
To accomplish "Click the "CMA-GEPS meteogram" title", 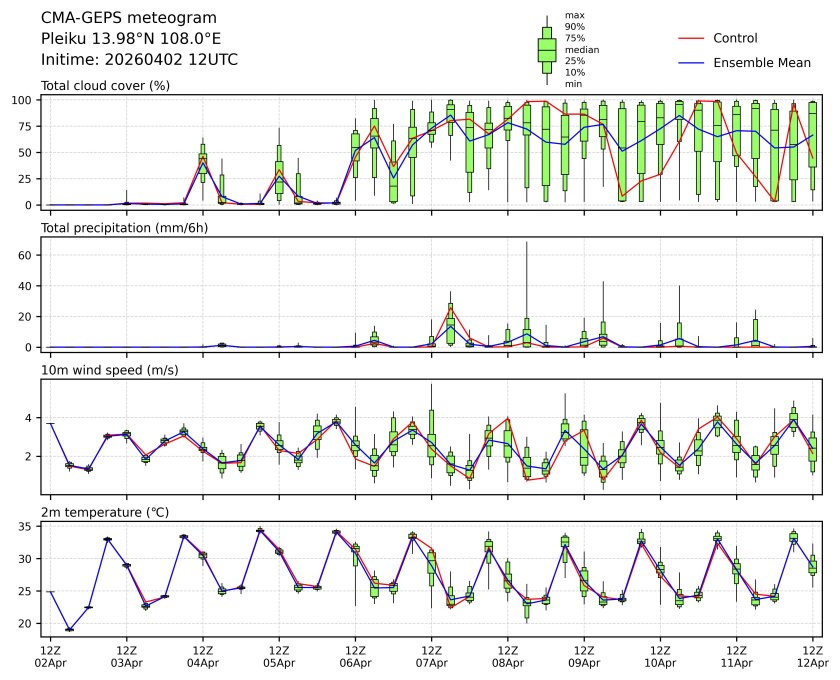I will (114, 18).
